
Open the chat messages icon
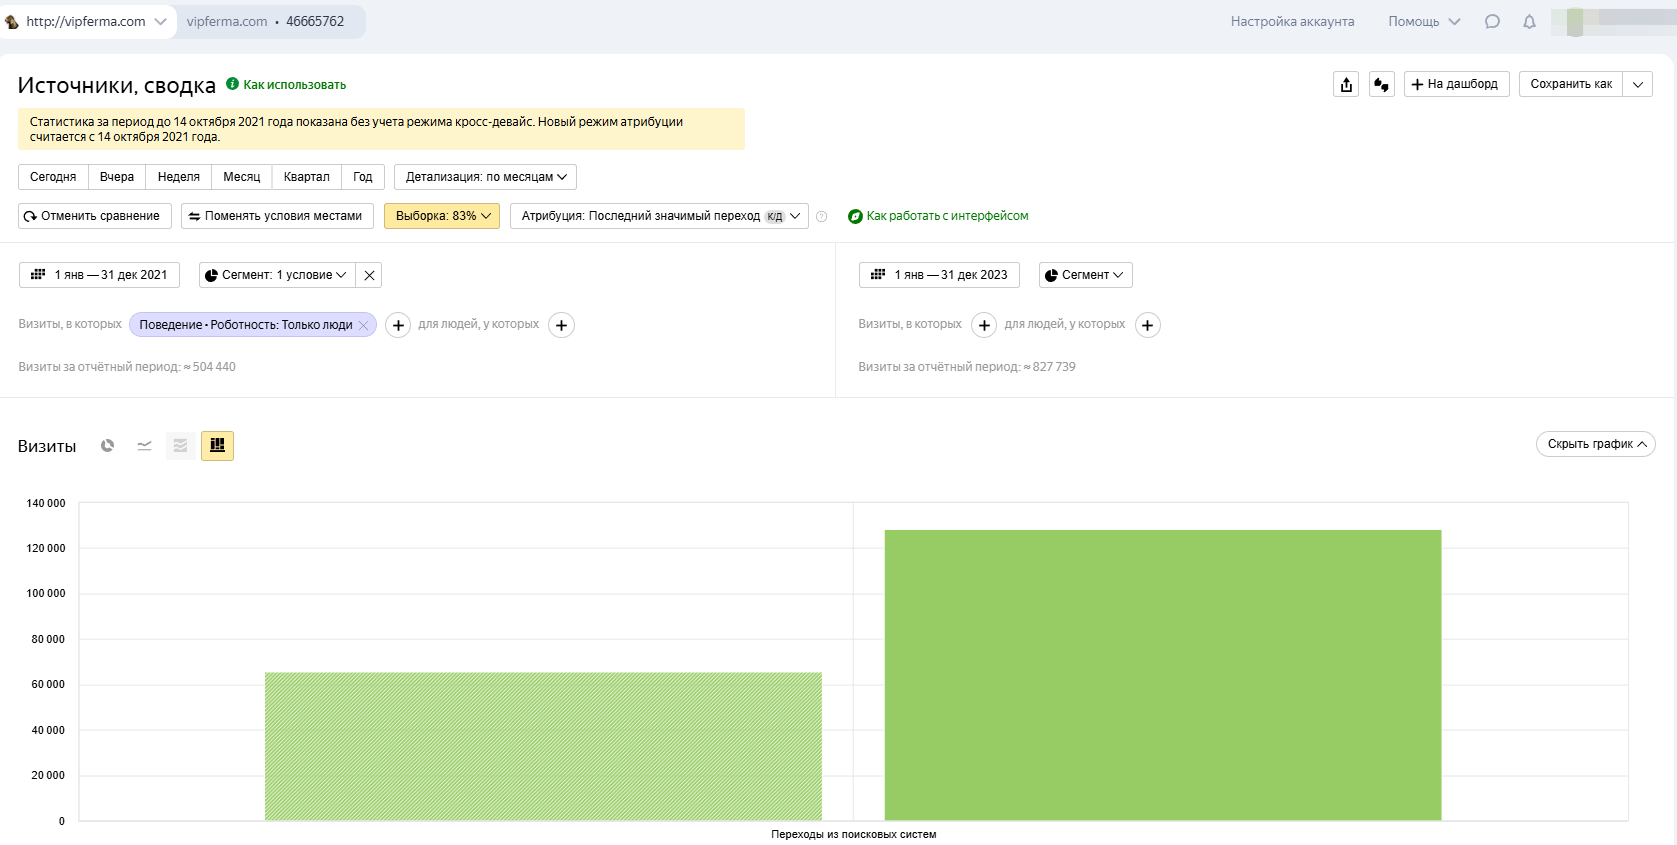pos(1492,22)
